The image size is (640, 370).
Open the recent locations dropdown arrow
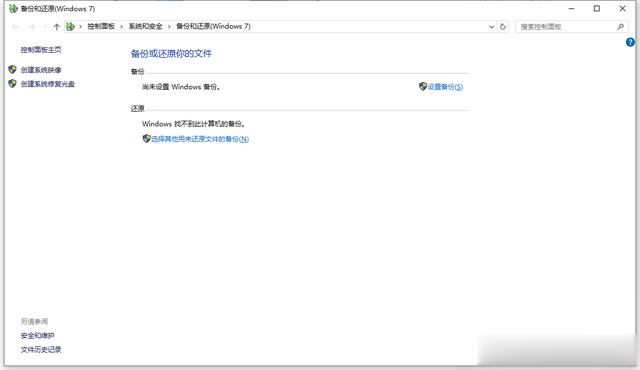45,27
